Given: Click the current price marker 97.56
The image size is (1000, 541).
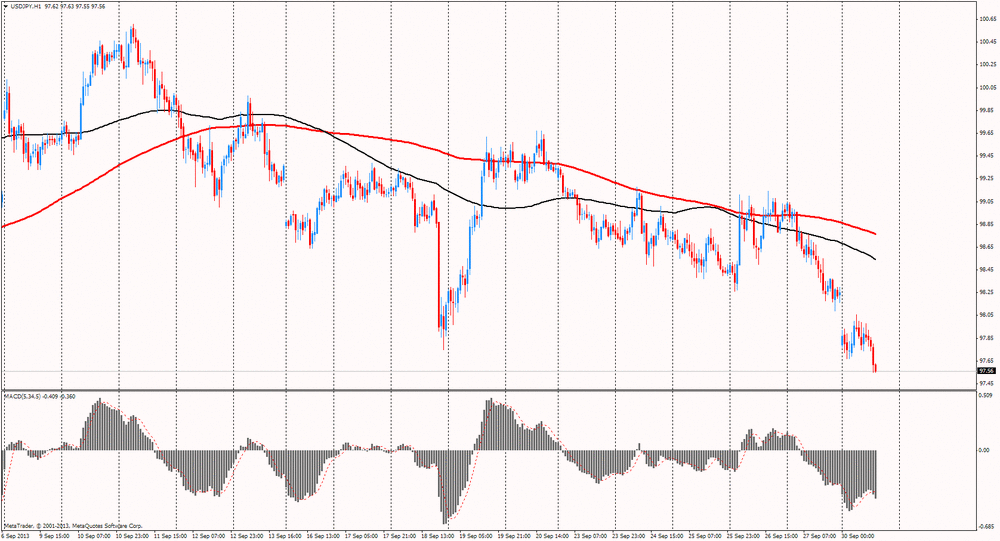Looking at the screenshot, I should click(986, 371).
